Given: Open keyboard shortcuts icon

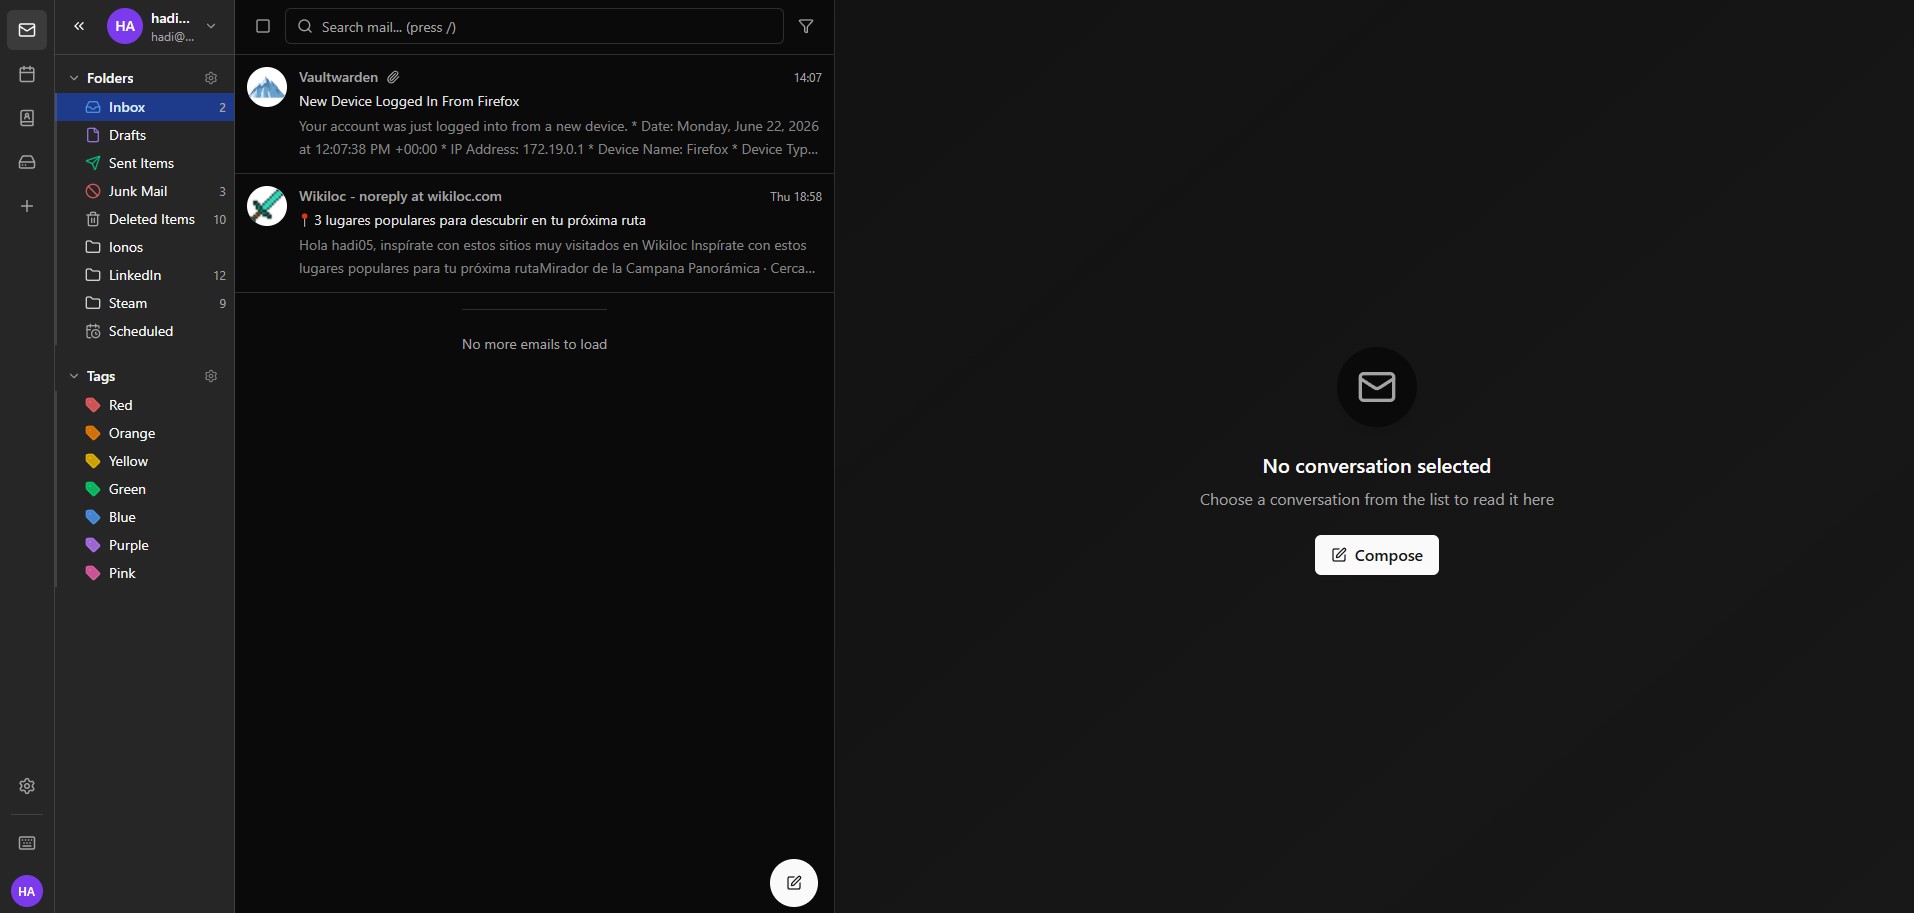Looking at the screenshot, I should tap(27, 843).
